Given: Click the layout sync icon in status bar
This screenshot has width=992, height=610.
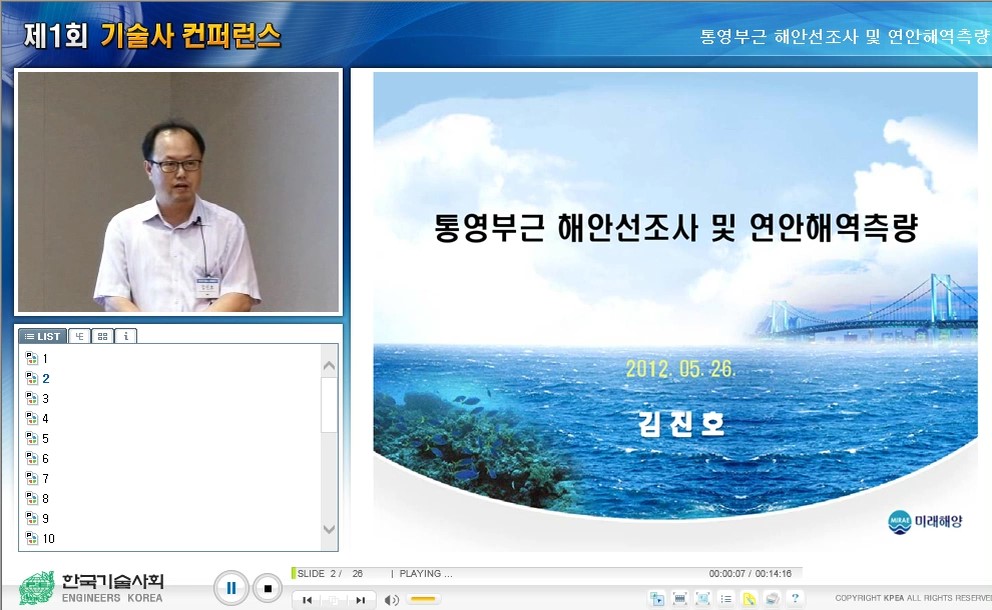Looking at the screenshot, I should pyautogui.click(x=657, y=598).
